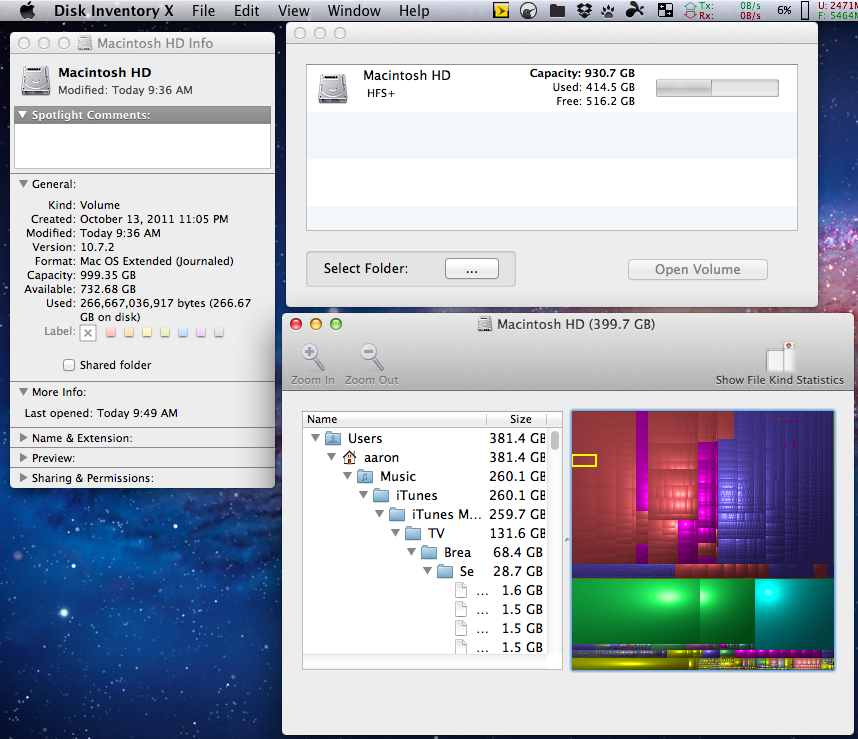Image resolution: width=858 pixels, height=739 pixels.
Task: Open the Disk Inventory X menu
Action: click(x=113, y=10)
